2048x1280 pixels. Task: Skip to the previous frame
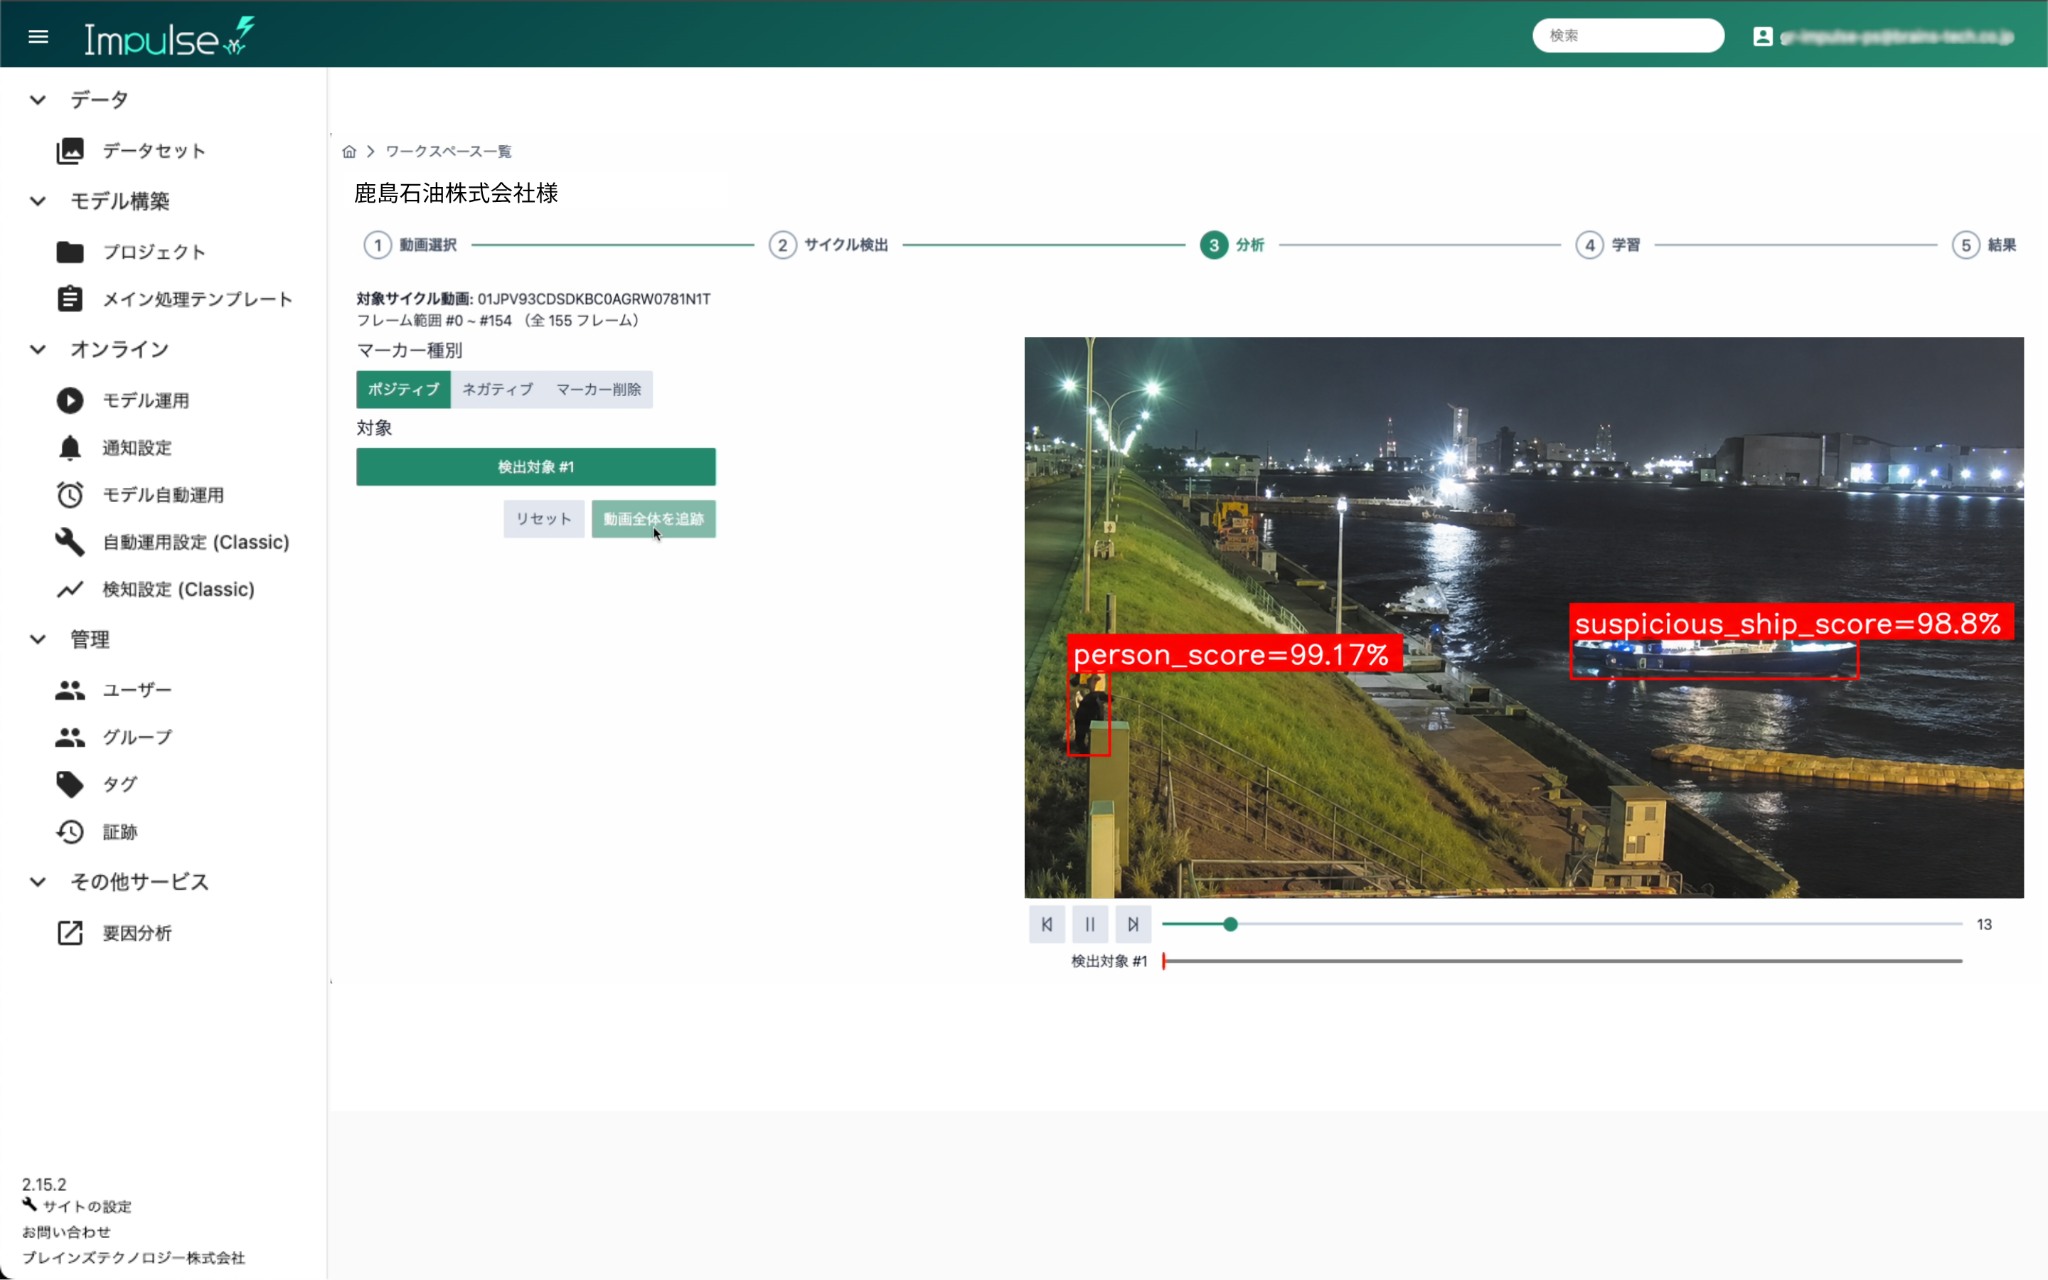(1047, 925)
